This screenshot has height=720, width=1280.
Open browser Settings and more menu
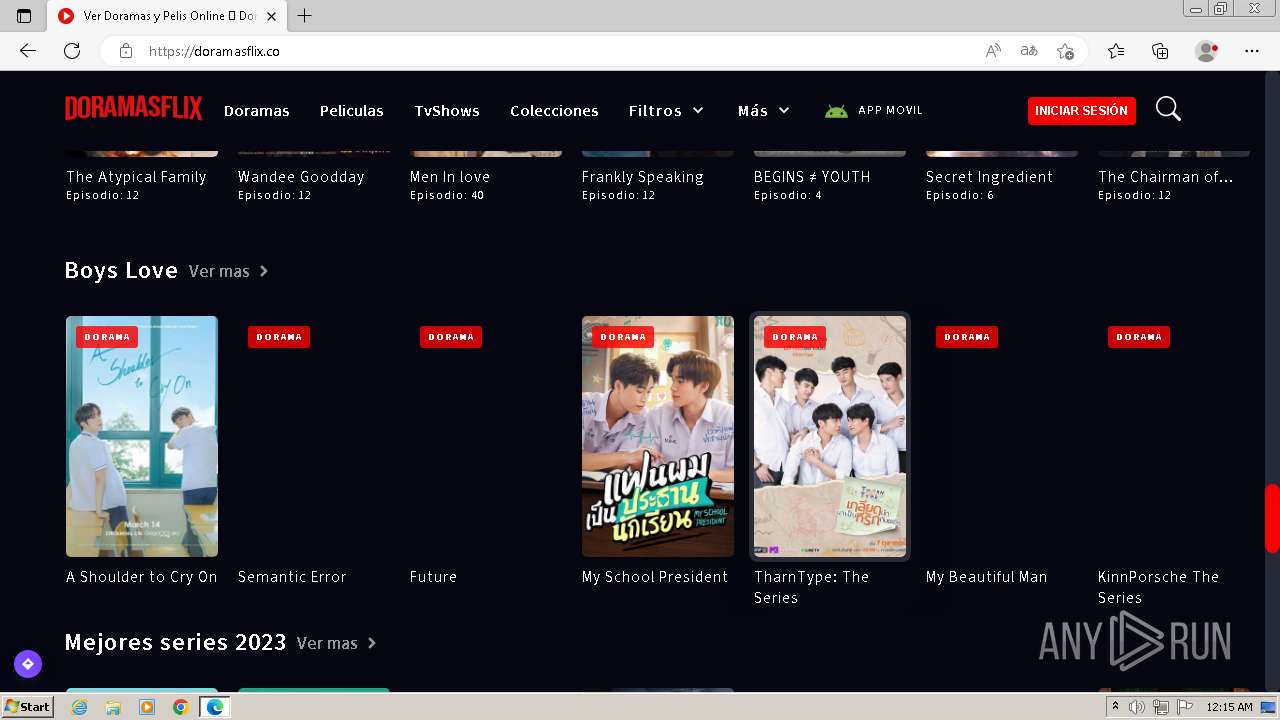tap(1252, 51)
